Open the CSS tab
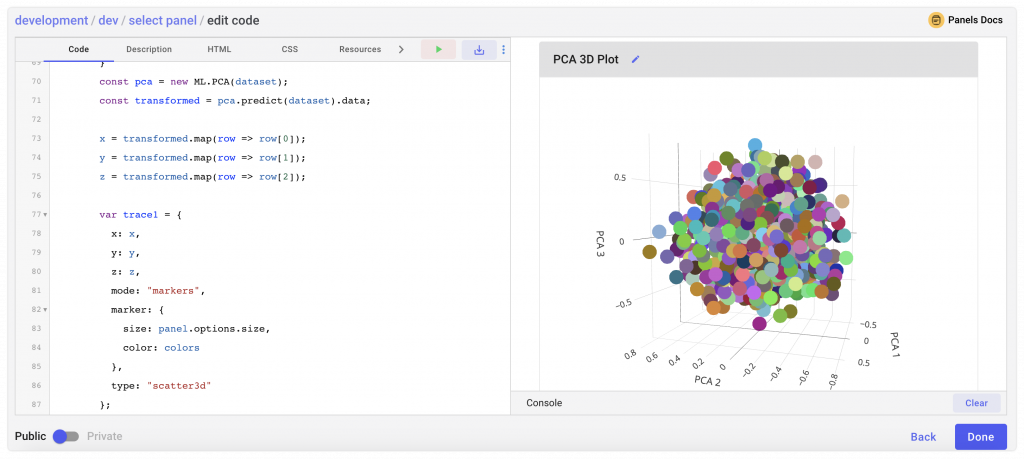The image size is (1024, 459). pyautogui.click(x=290, y=50)
